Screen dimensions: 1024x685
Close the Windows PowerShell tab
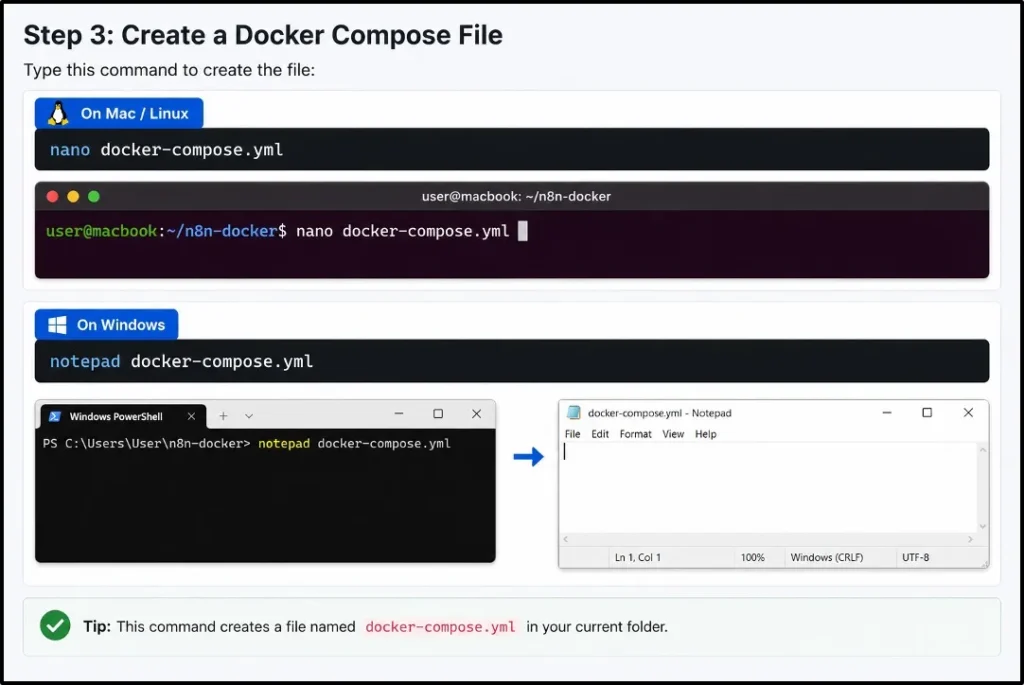[x=191, y=416]
